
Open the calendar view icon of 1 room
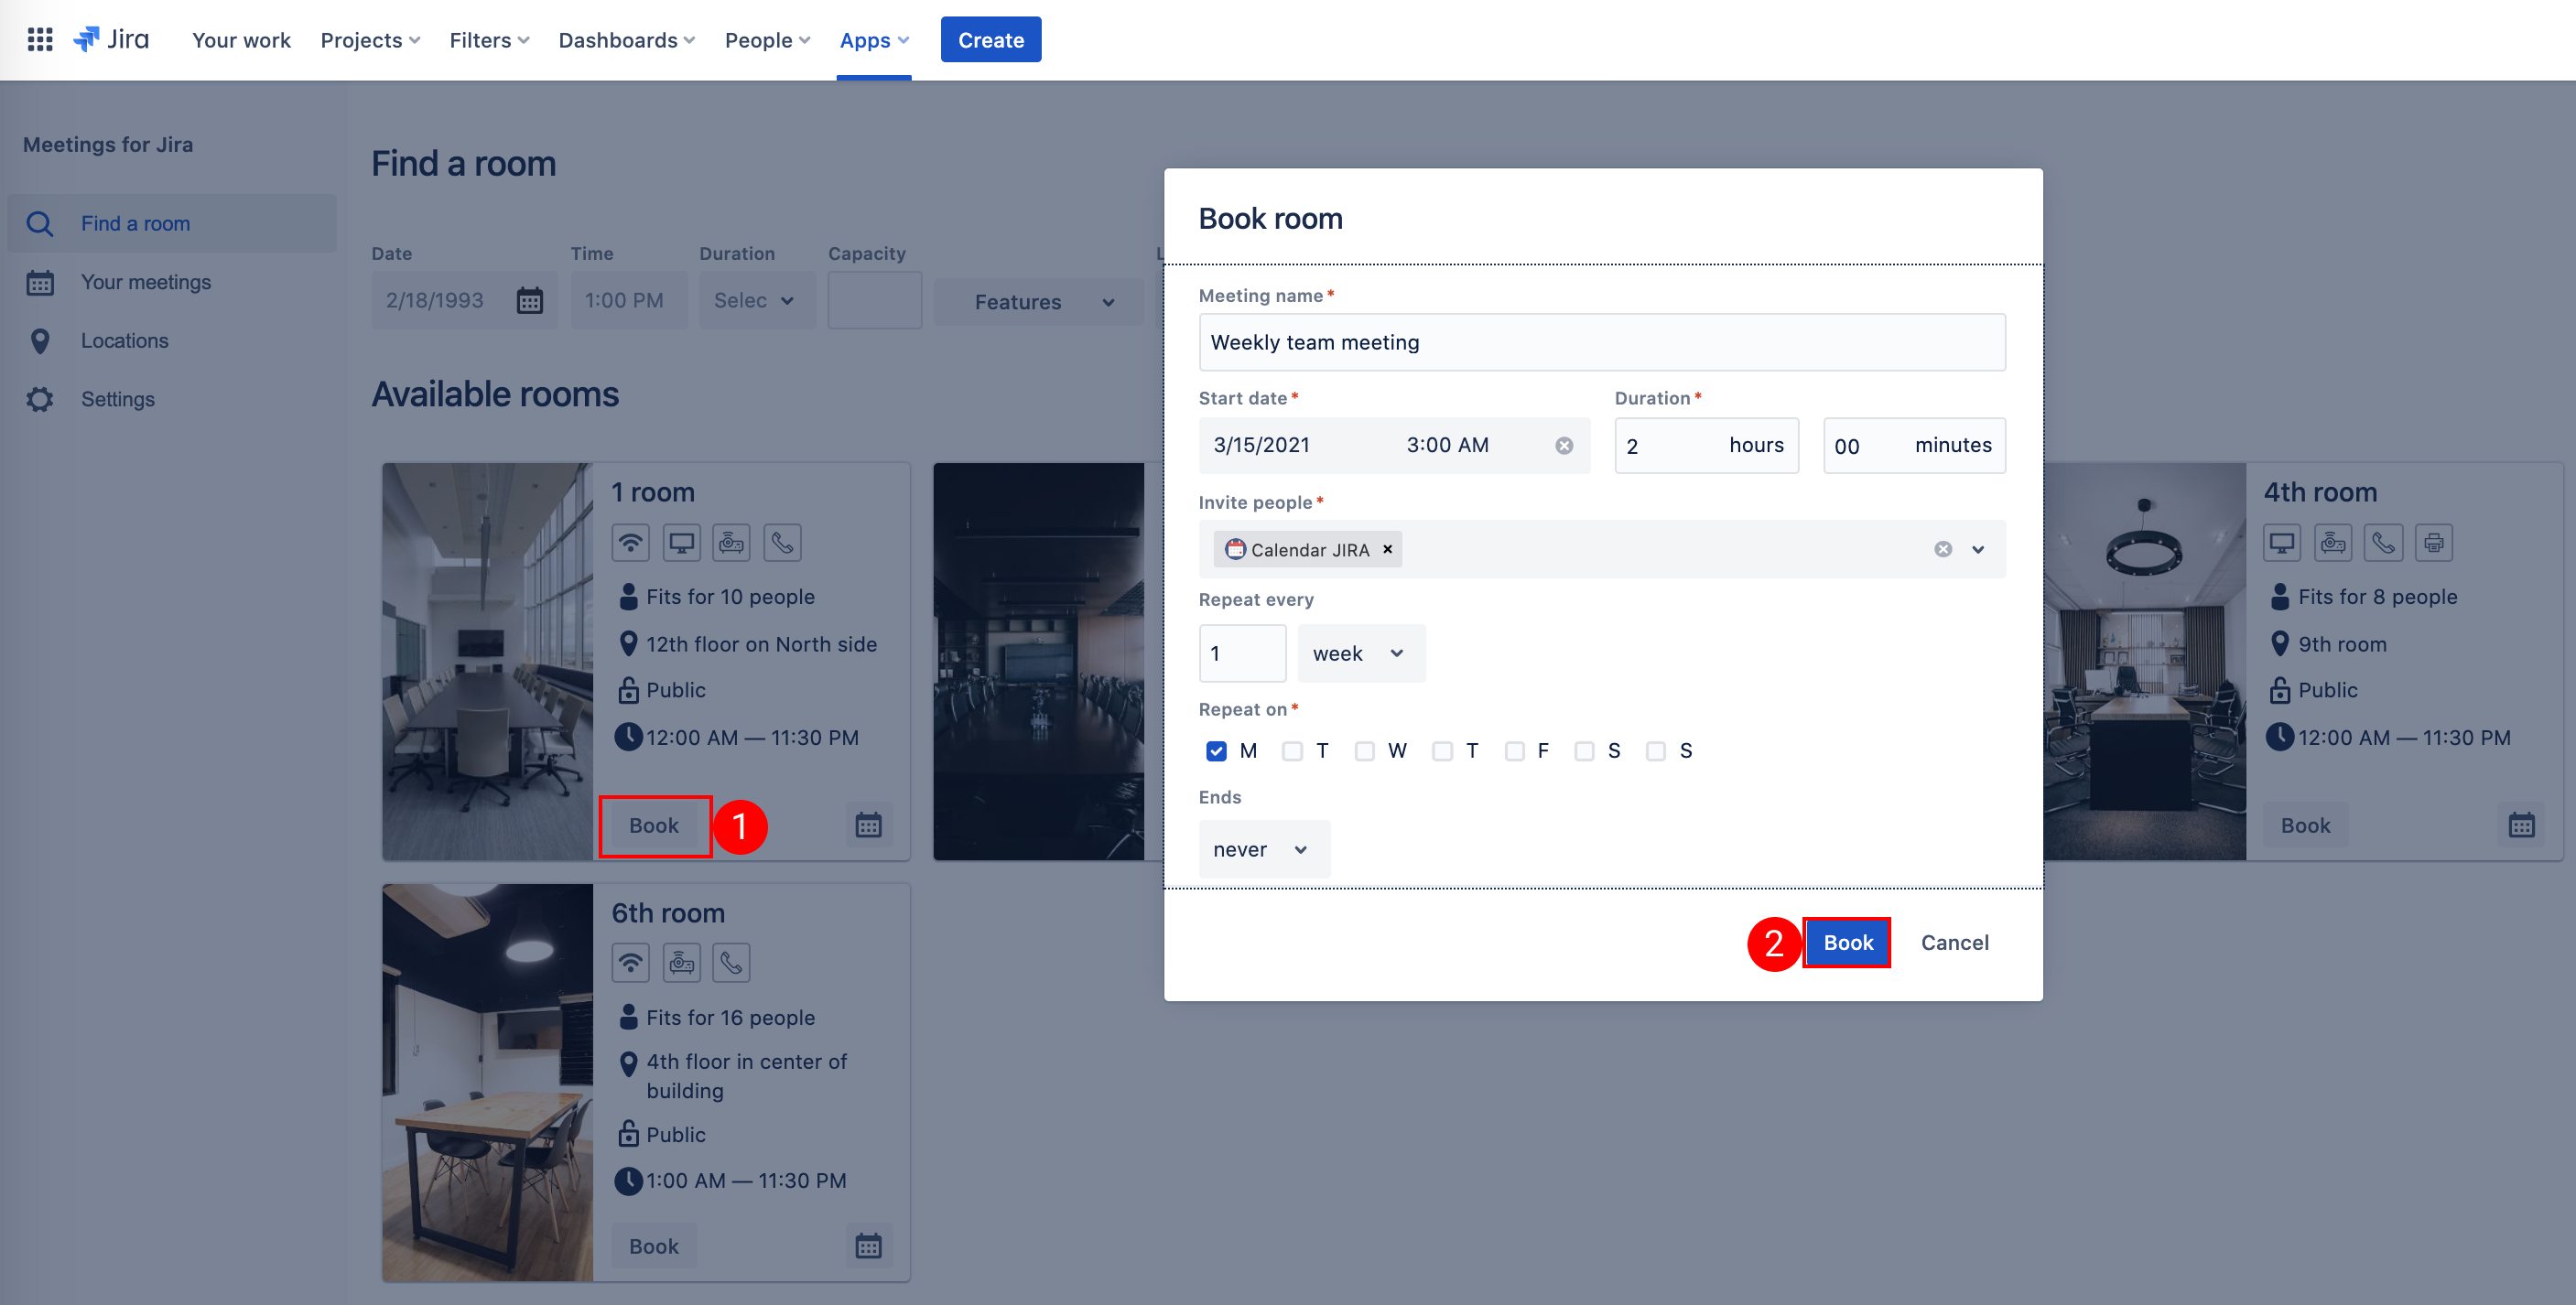868,825
